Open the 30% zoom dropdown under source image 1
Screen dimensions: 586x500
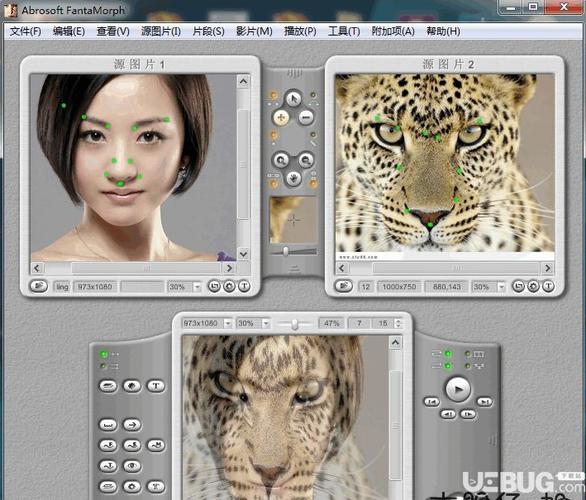pos(197,287)
